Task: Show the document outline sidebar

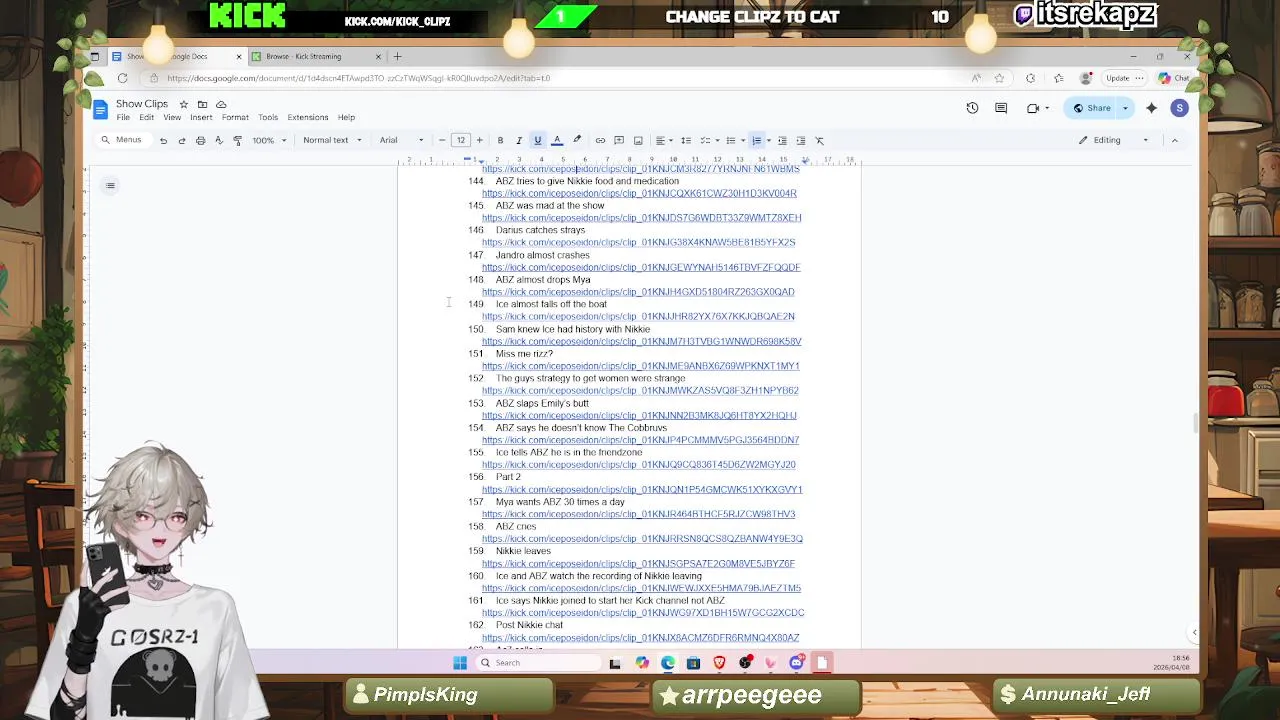Action: click(110, 185)
